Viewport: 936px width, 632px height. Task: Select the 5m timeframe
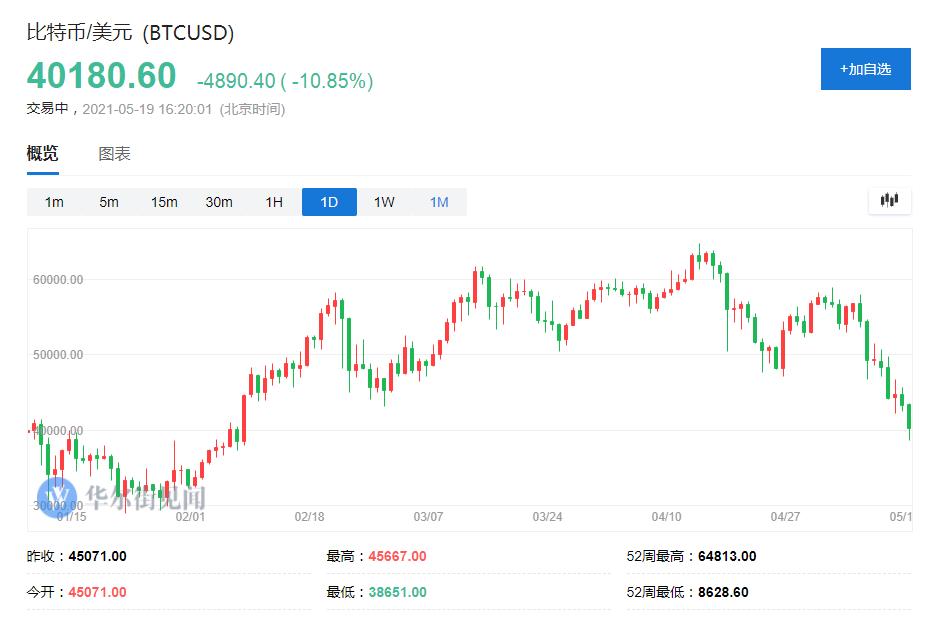click(109, 202)
